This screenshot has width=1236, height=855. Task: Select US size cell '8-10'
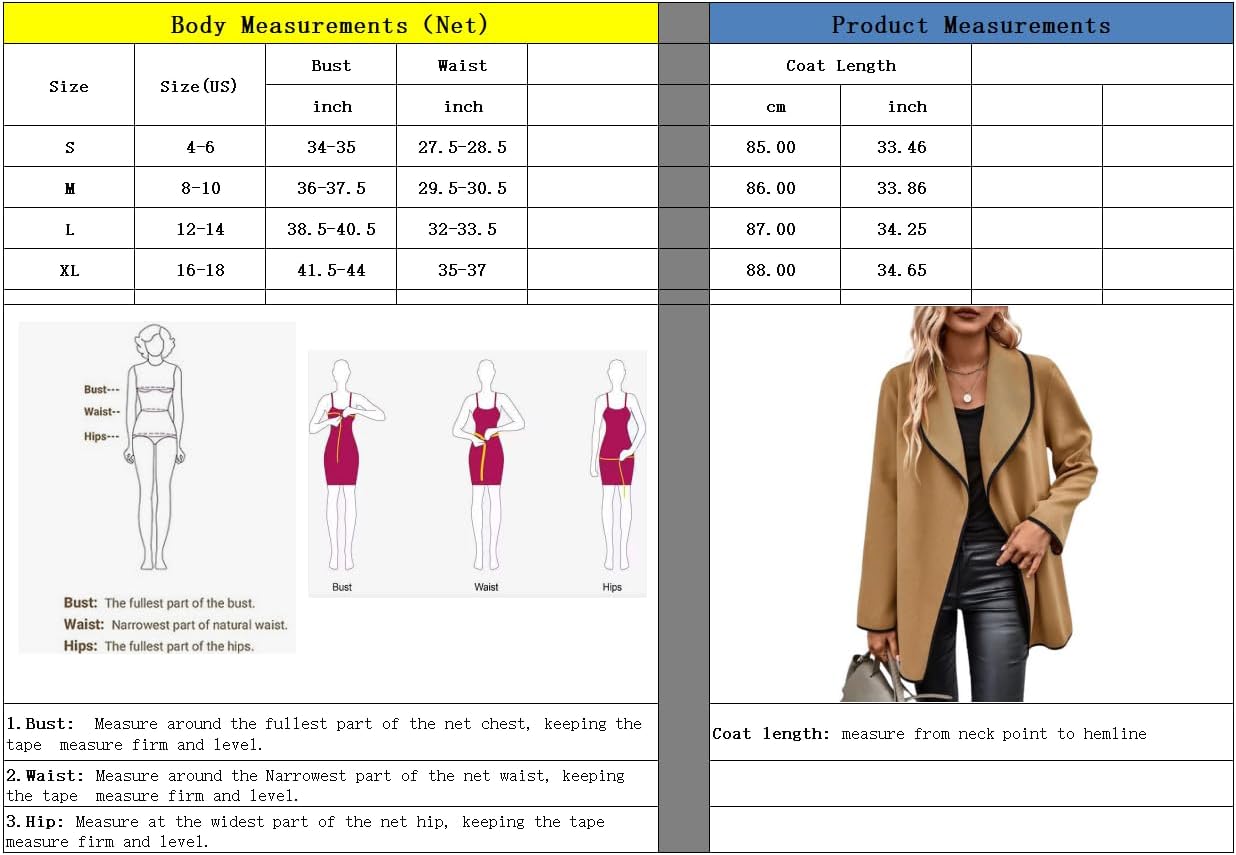pyautogui.click(x=200, y=188)
